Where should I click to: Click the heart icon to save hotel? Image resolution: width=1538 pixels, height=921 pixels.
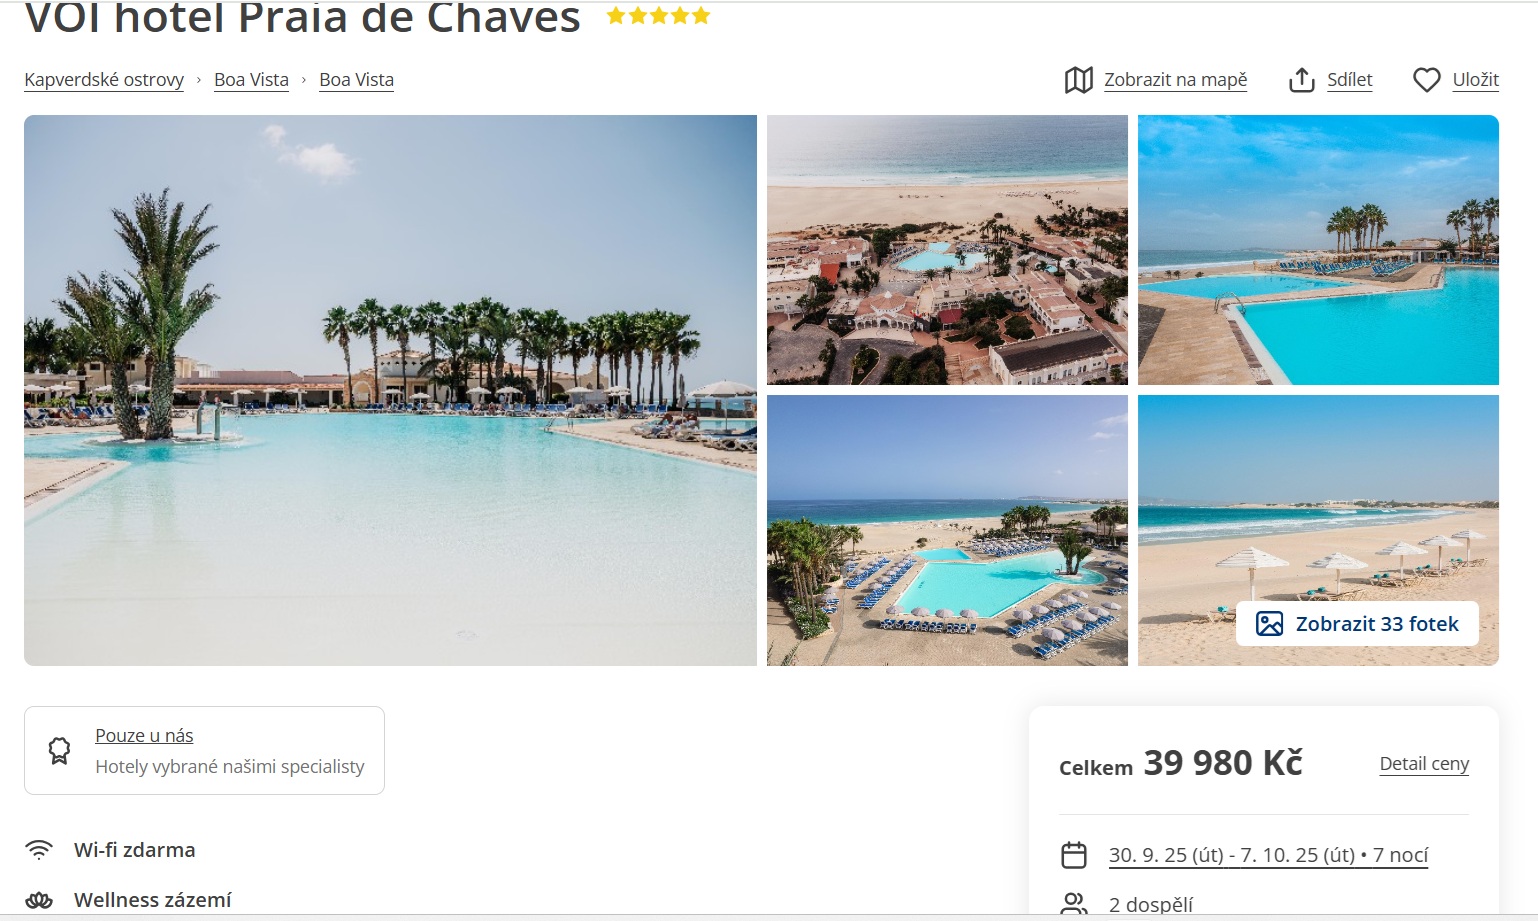point(1427,80)
